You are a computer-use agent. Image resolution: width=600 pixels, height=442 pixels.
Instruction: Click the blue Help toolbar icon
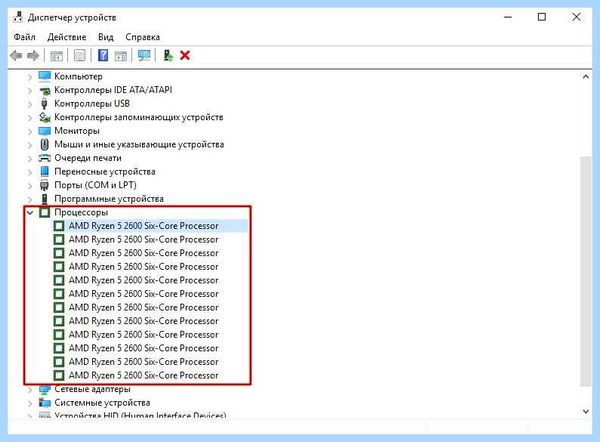point(103,56)
